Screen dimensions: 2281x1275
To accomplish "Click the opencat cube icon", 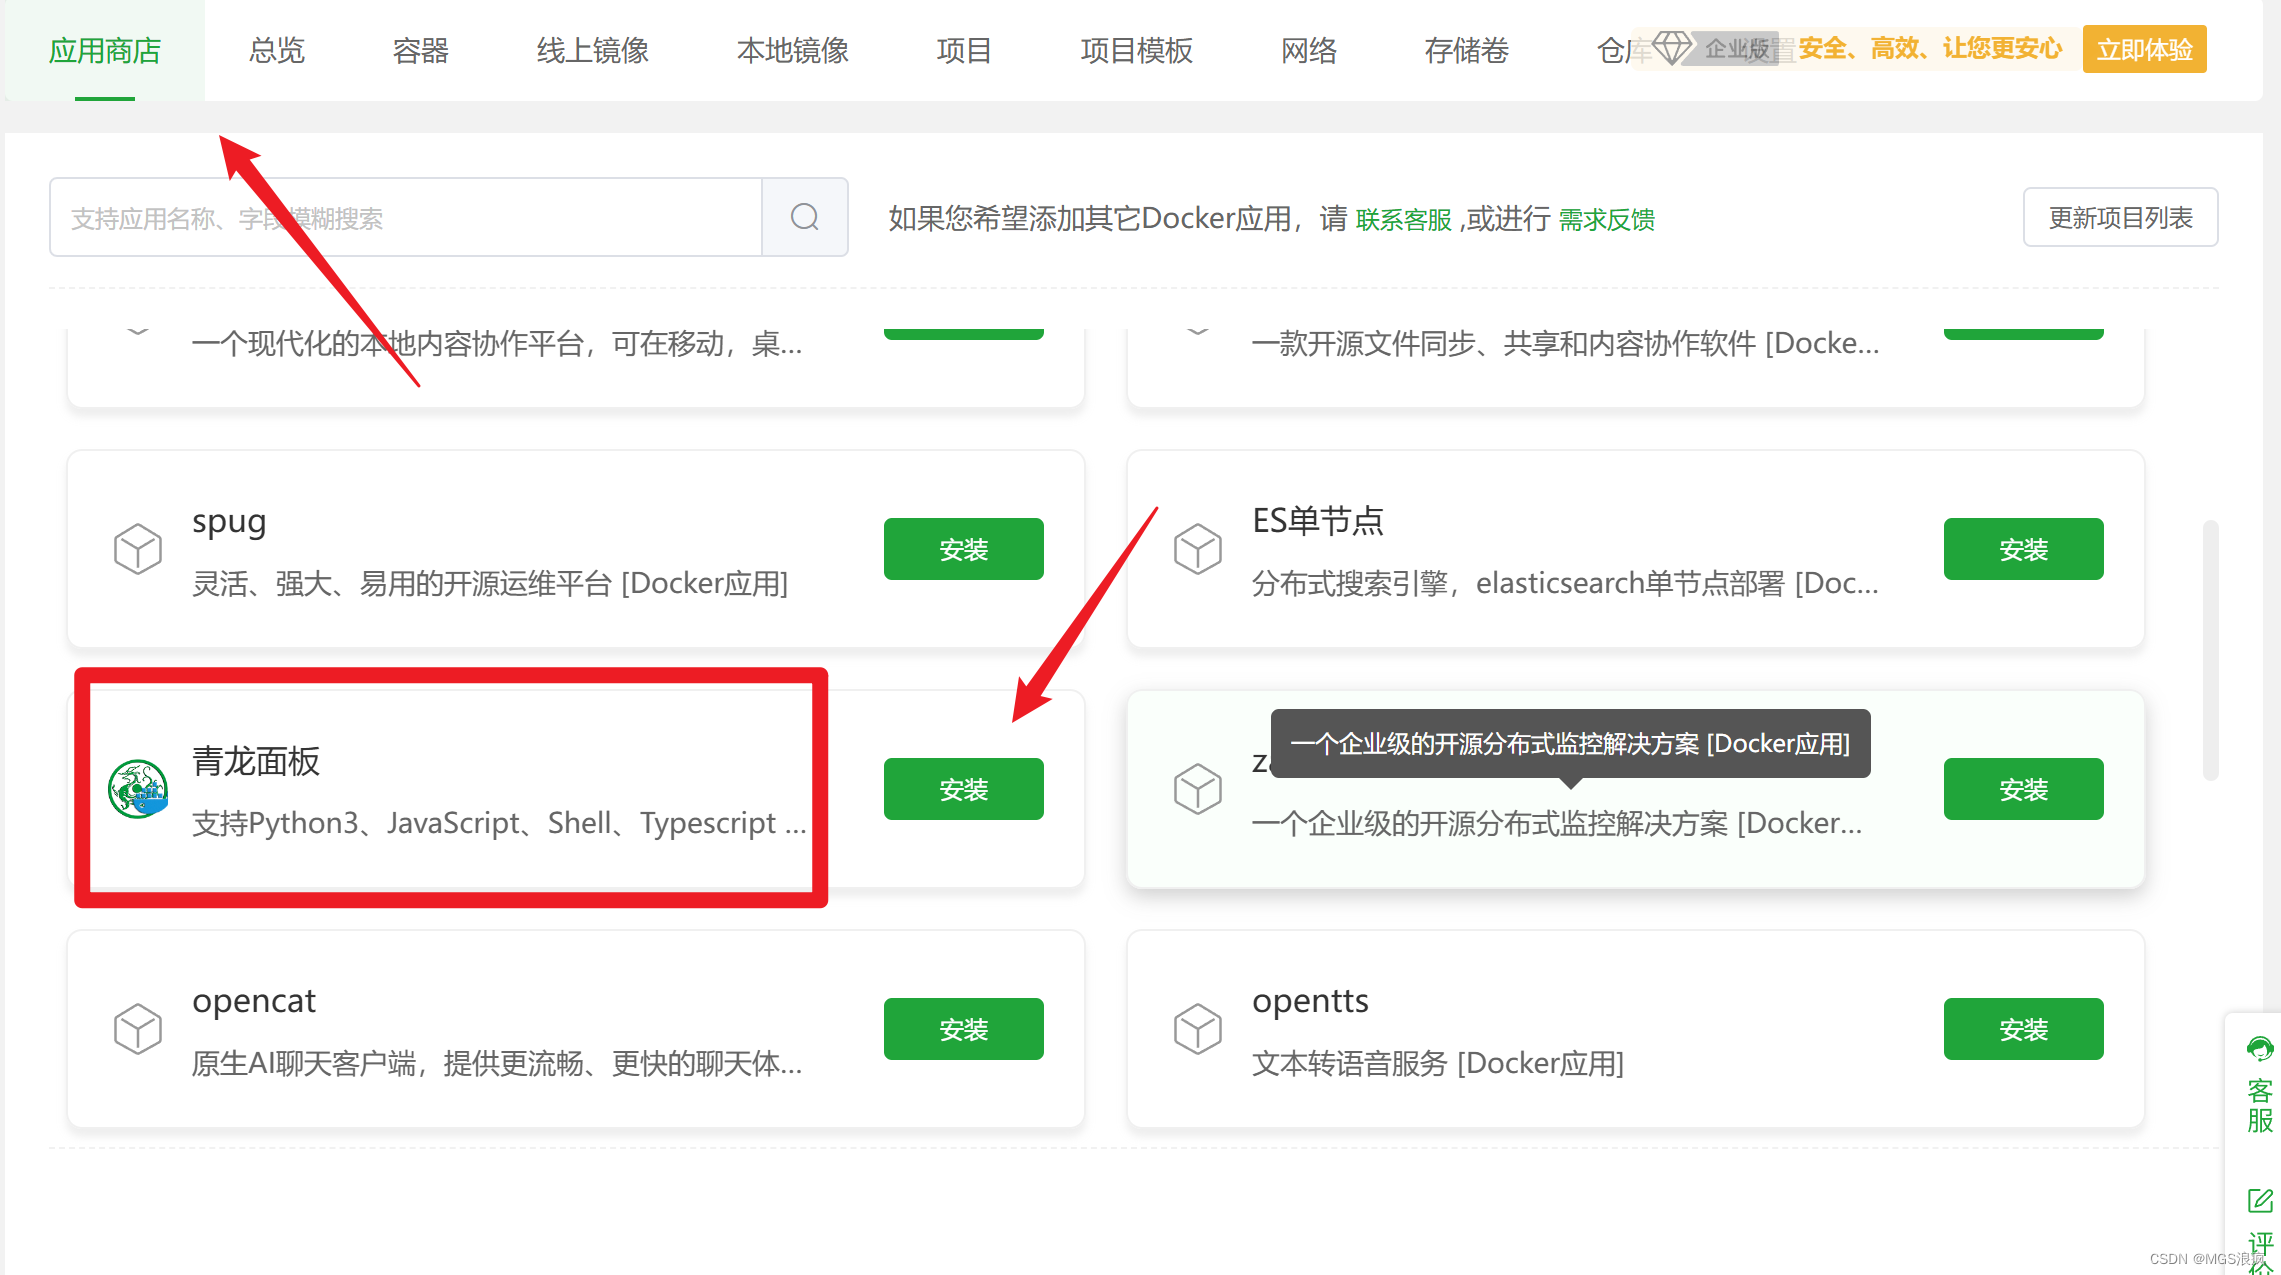I will click(x=138, y=1028).
